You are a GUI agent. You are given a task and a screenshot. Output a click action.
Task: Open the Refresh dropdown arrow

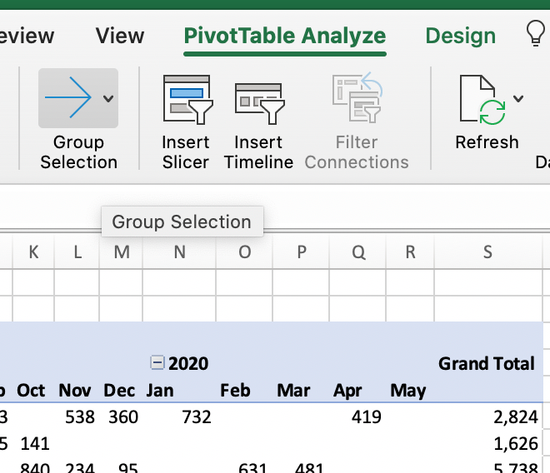pos(518,99)
